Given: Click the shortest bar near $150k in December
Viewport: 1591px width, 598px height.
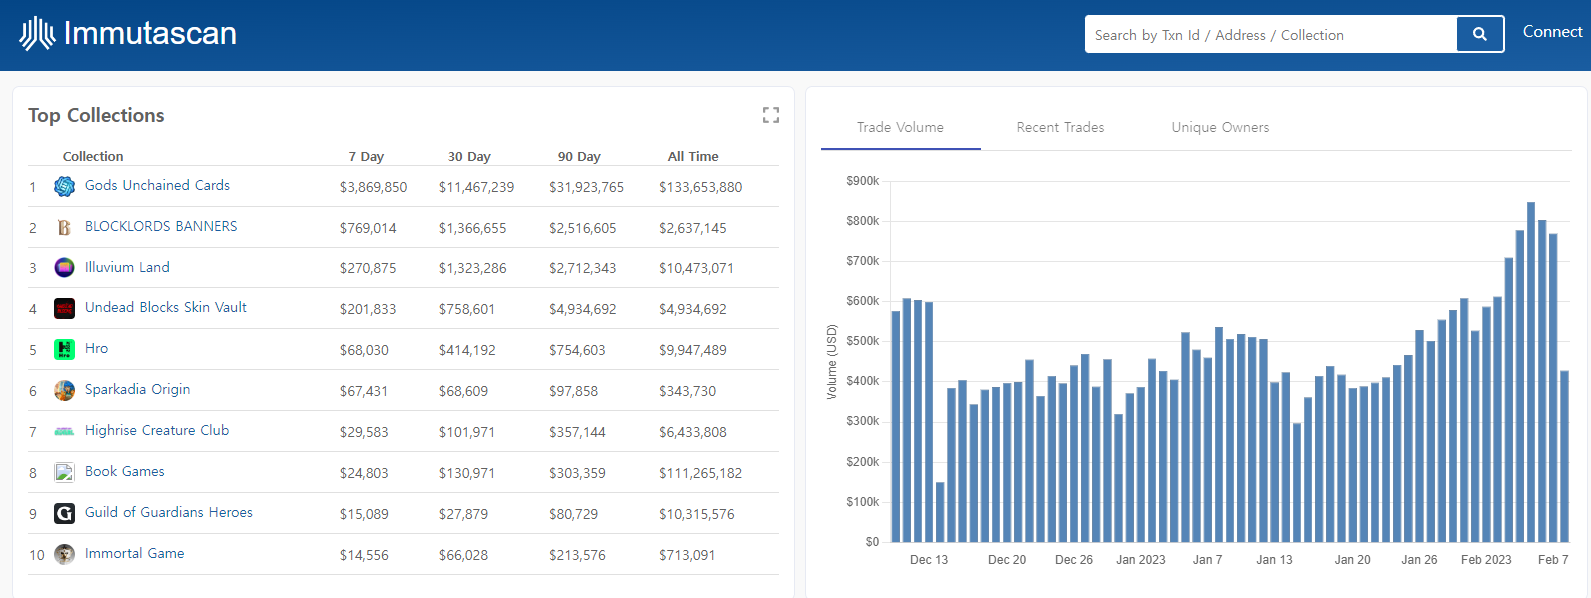Looking at the screenshot, I should click(x=940, y=512).
